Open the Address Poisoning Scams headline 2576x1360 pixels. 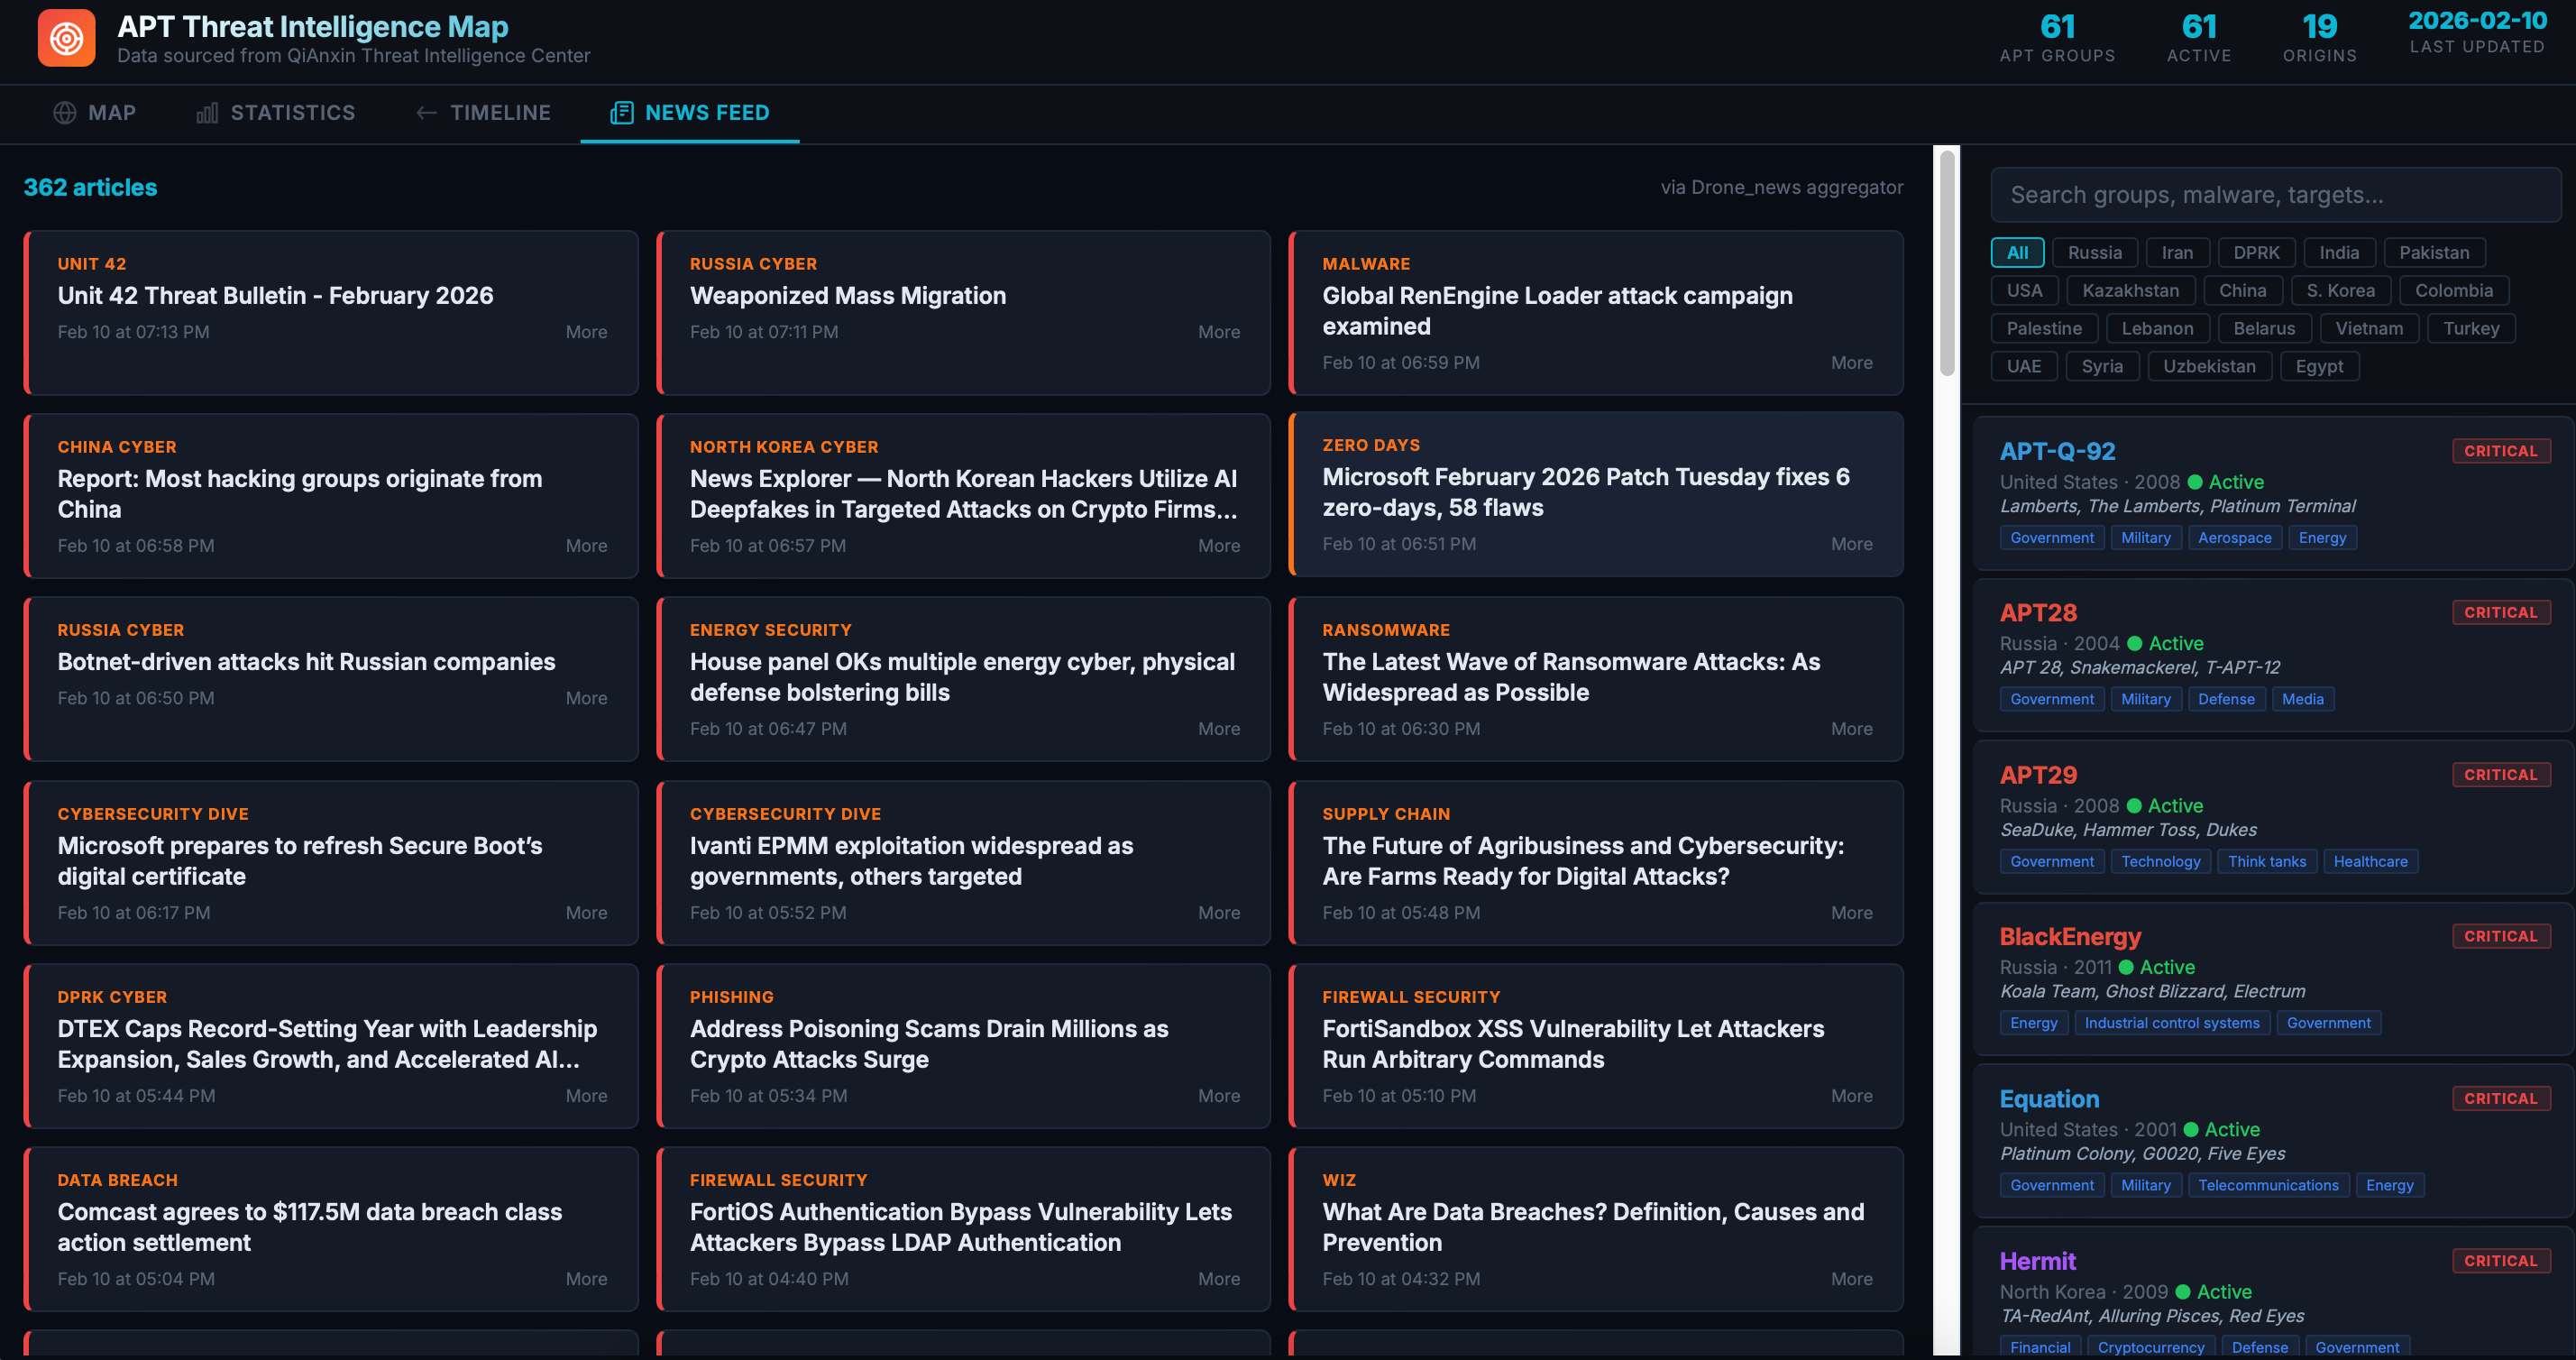tap(929, 1044)
